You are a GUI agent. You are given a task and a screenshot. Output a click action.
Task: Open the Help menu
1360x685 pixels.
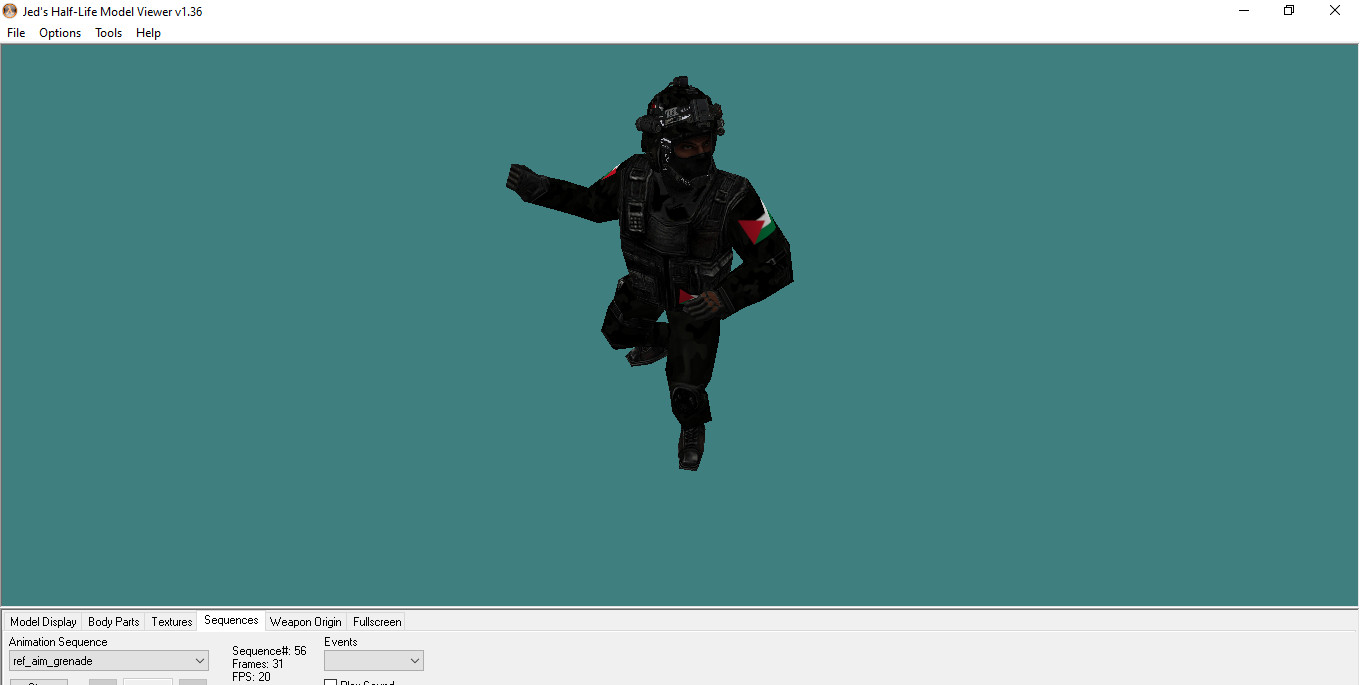coord(148,32)
